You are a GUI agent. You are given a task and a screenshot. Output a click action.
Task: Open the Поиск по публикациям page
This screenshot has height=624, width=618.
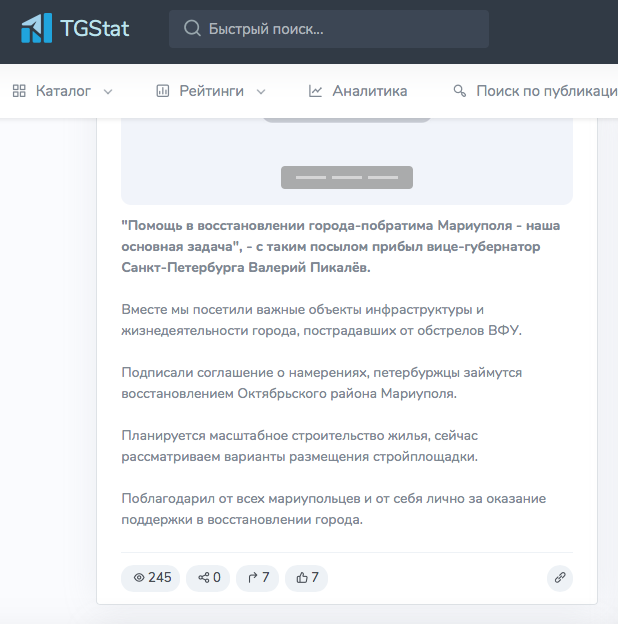pyautogui.click(x=545, y=91)
